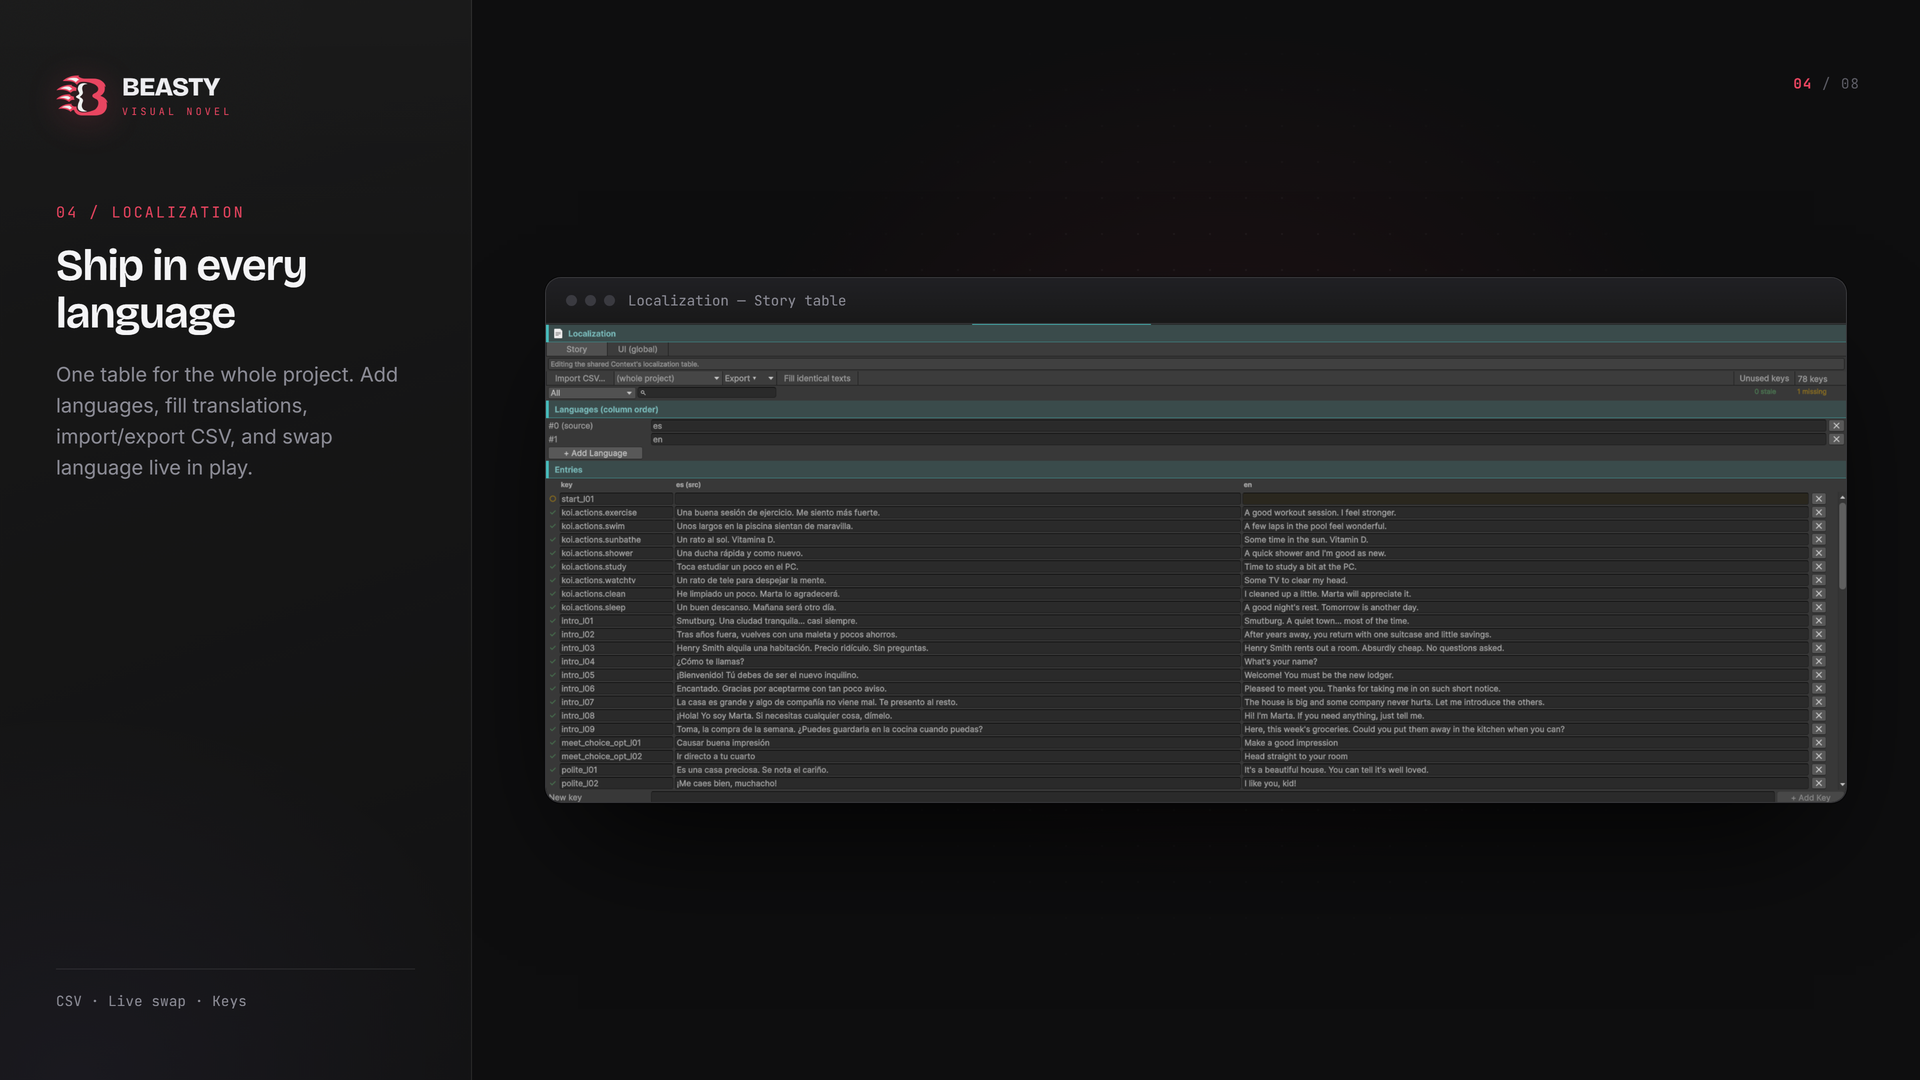Delete the intro_l03 entry

click(1819, 648)
